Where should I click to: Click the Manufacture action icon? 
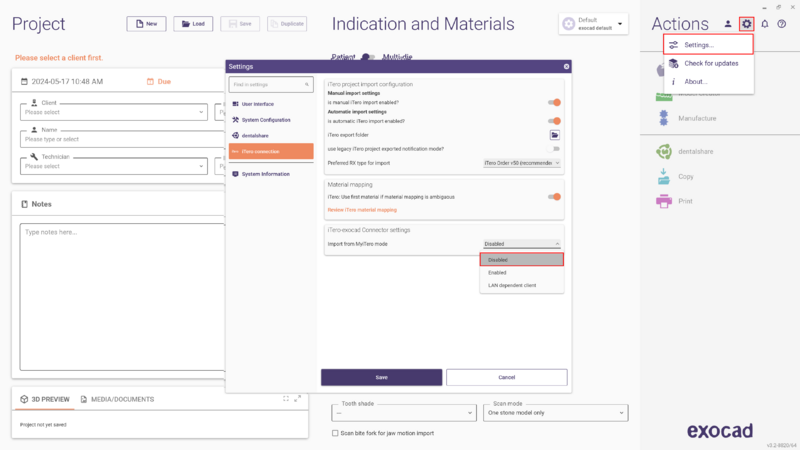[664, 118]
